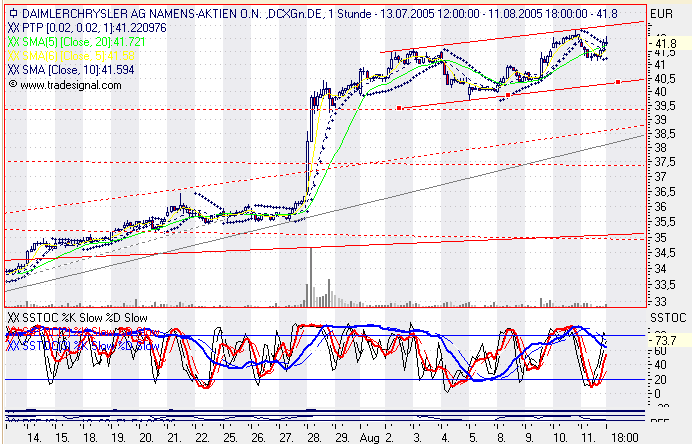Click the 10. date label on the time axis
Viewport: 692px width, 444px height.
pyautogui.click(x=560, y=438)
